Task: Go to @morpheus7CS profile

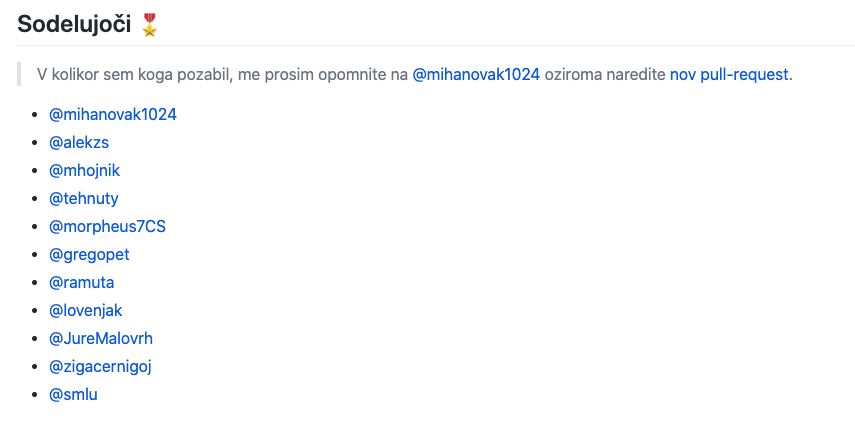Action: (x=107, y=227)
